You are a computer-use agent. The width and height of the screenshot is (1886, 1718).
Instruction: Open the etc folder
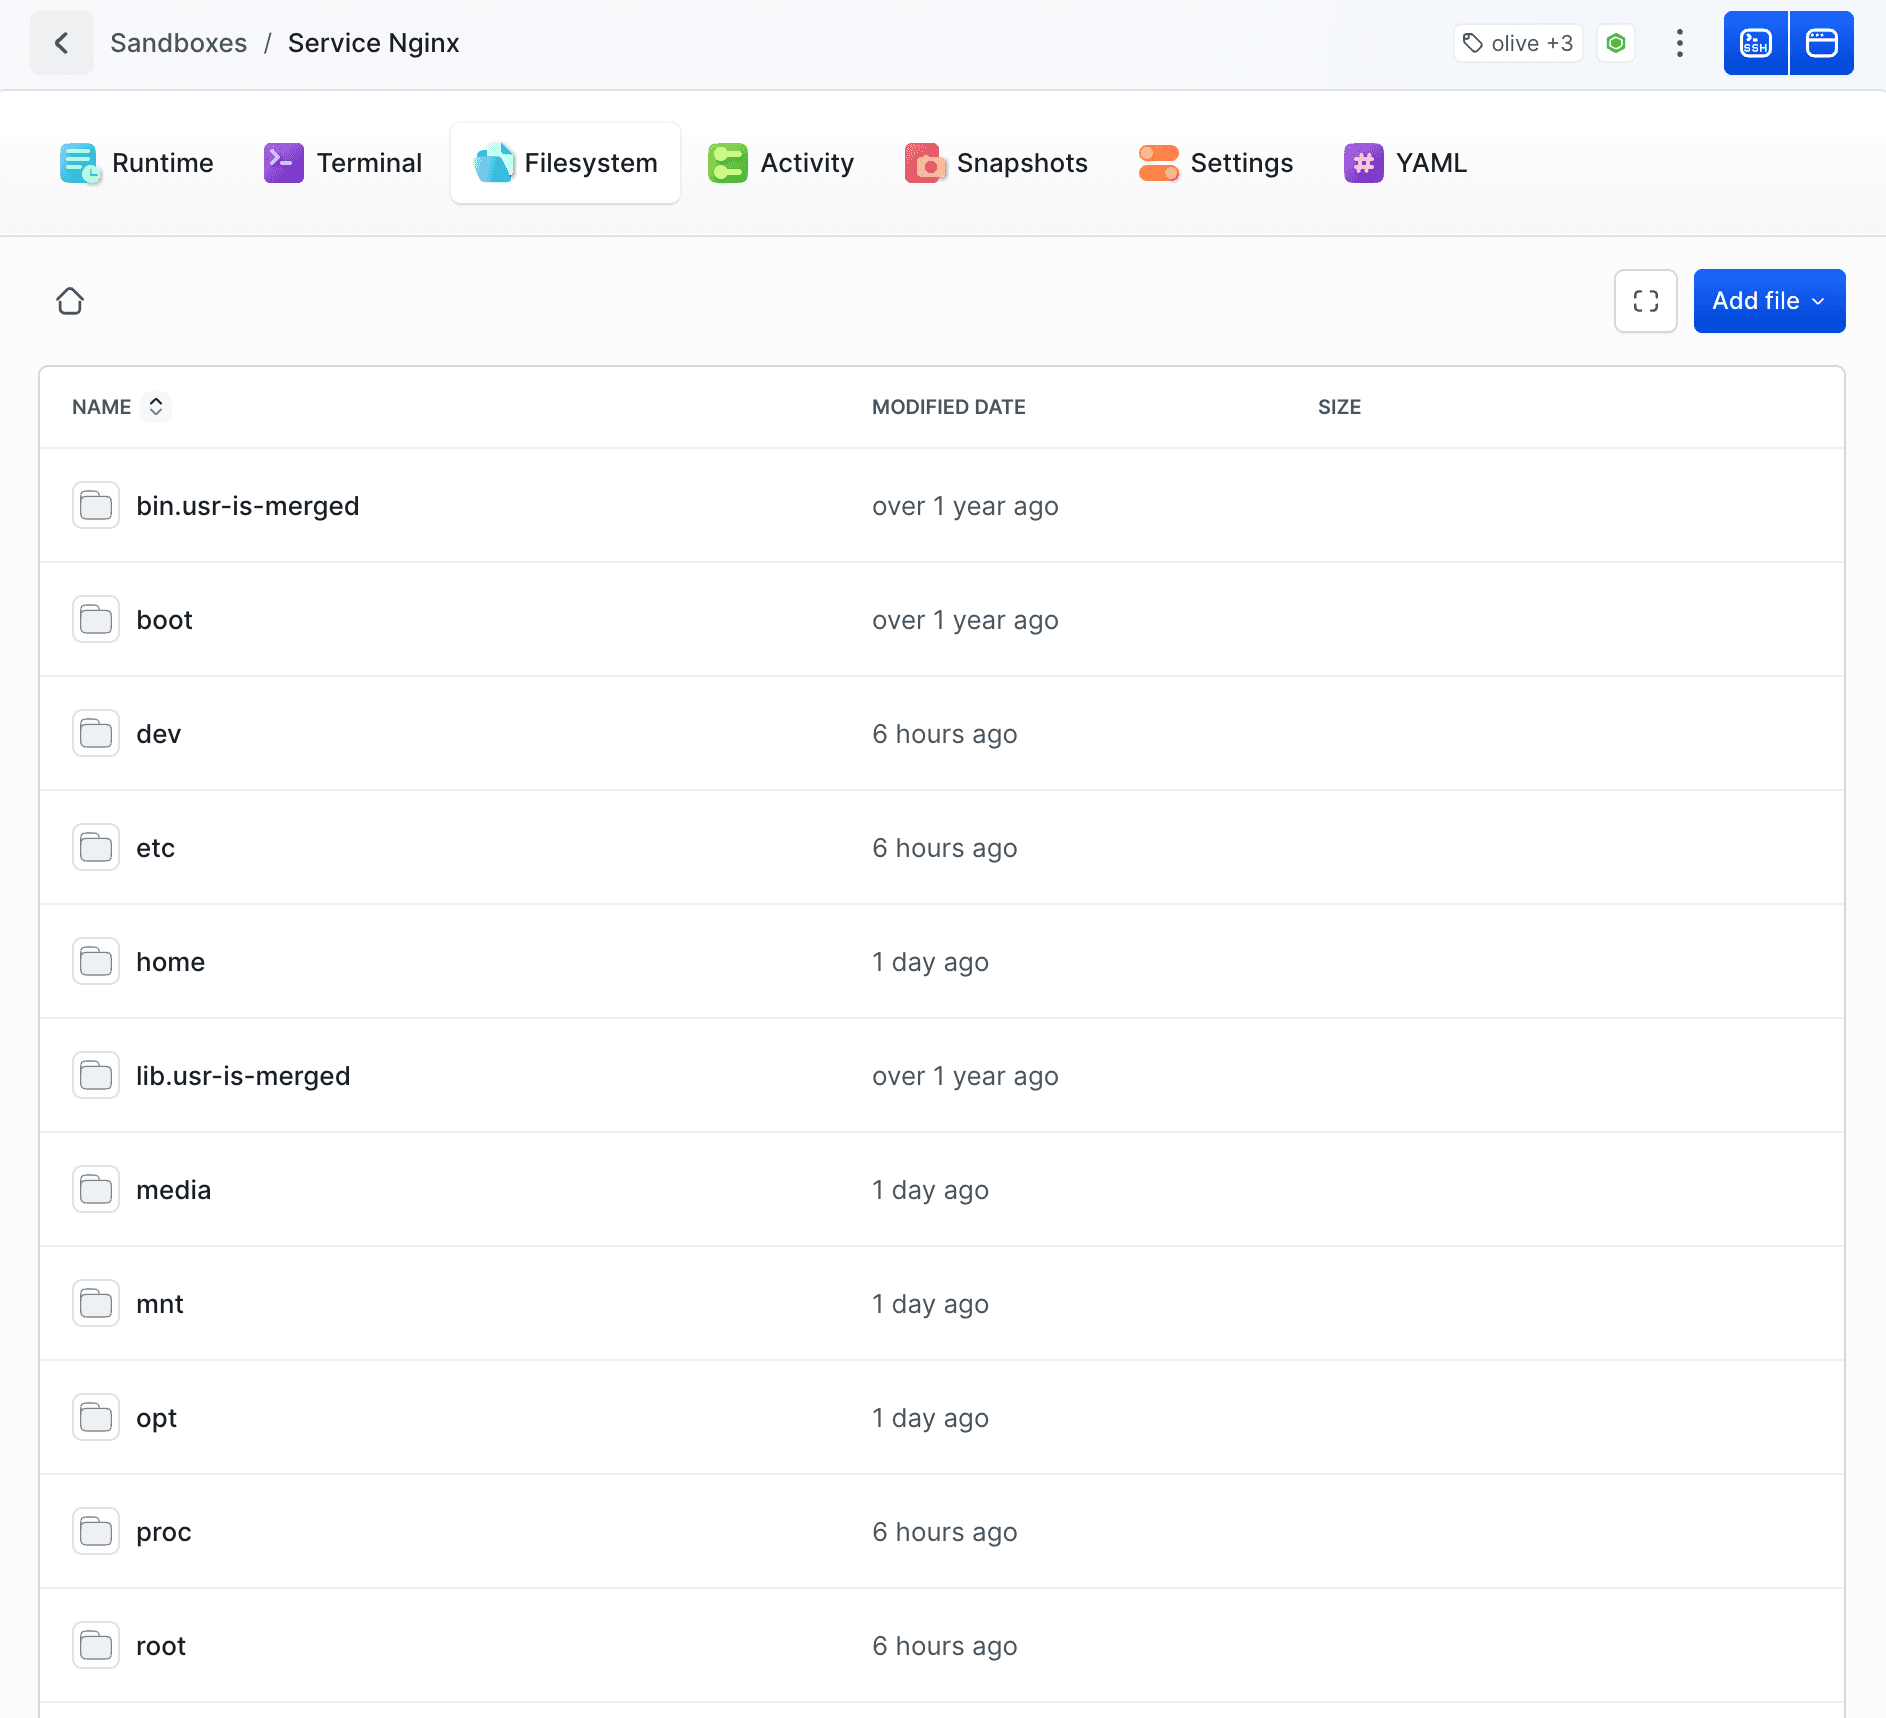click(x=155, y=848)
